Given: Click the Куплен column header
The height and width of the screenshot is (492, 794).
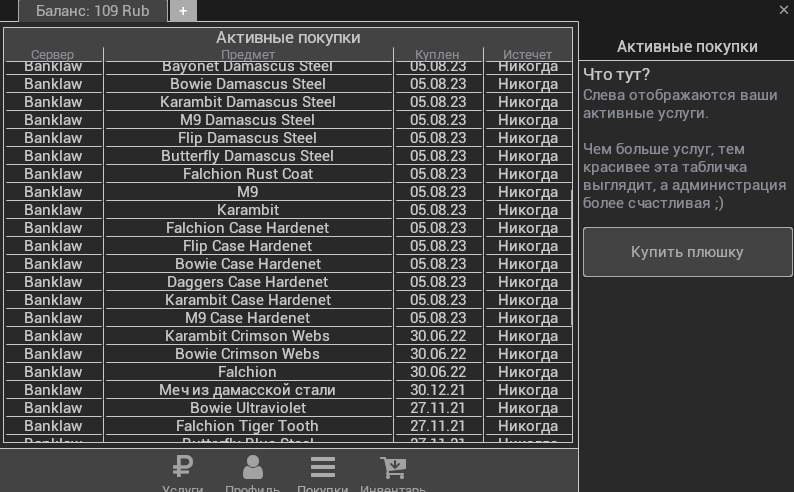Looking at the screenshot, I should coord(438,54).
